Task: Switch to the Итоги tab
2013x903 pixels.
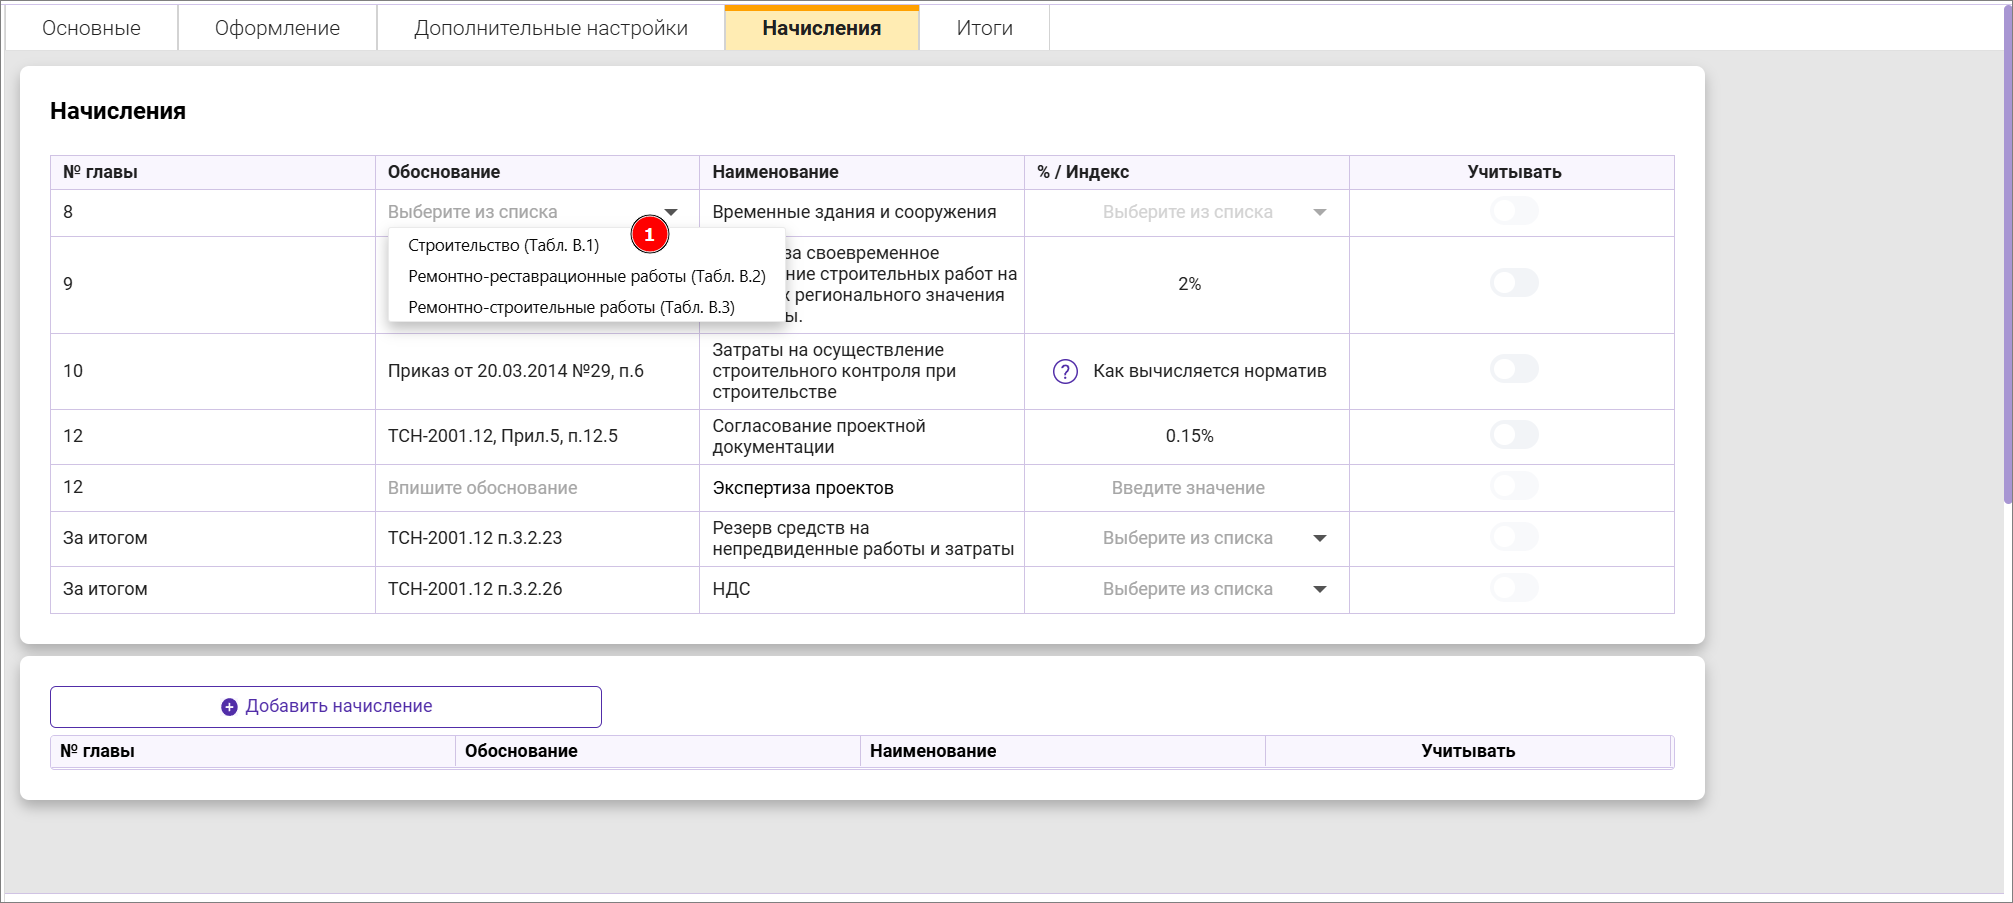Action: (984, 28)
